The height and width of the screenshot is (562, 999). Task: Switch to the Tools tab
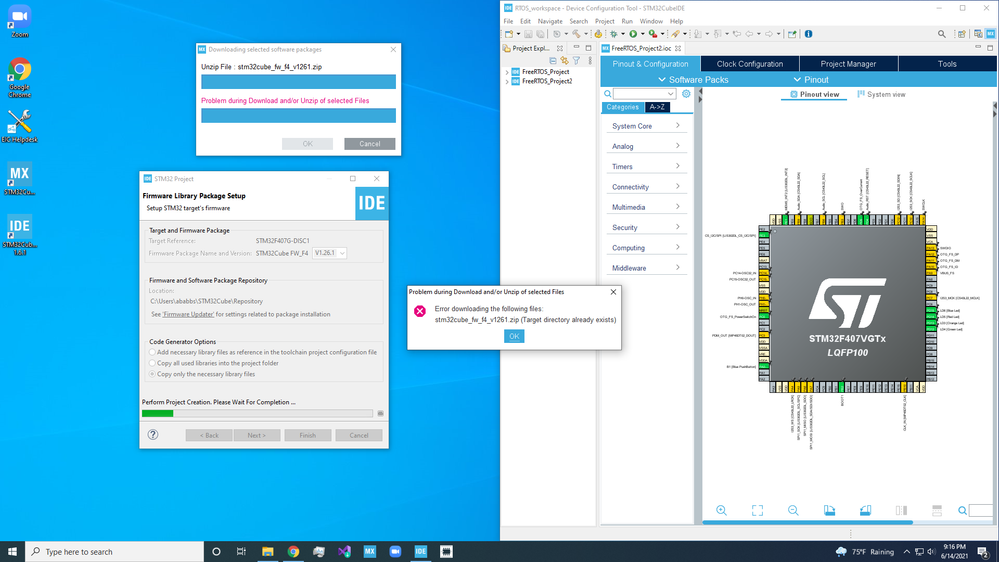947,64
